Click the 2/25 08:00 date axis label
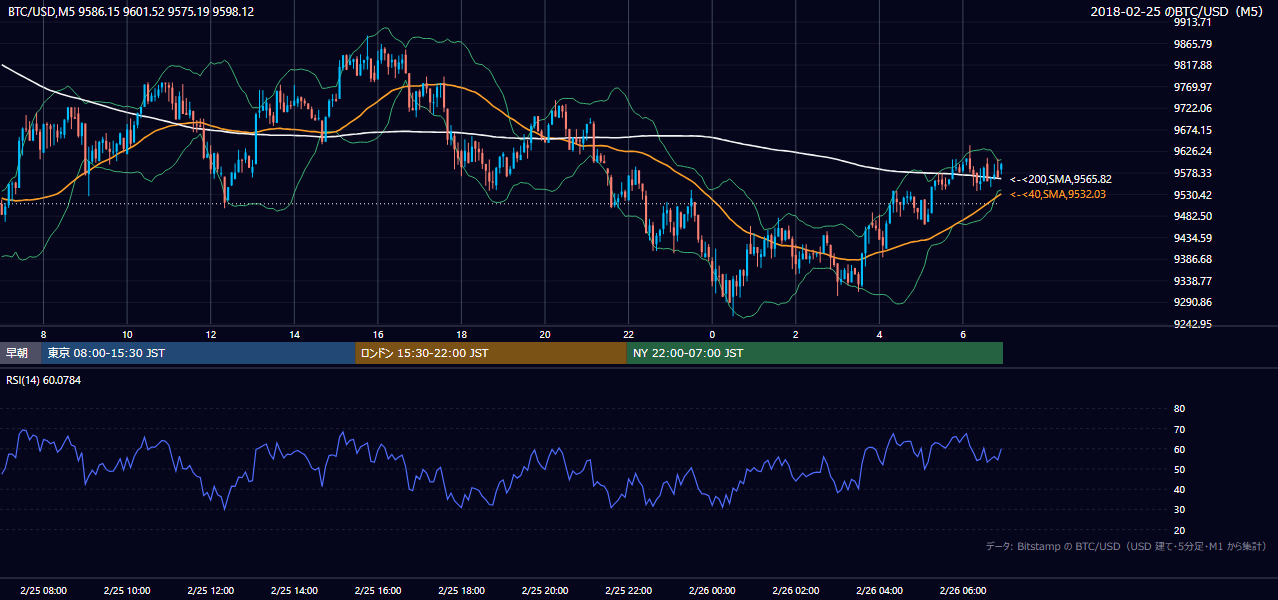The height and width of the screenshot is (600, 1278). [x=43, y=591]
